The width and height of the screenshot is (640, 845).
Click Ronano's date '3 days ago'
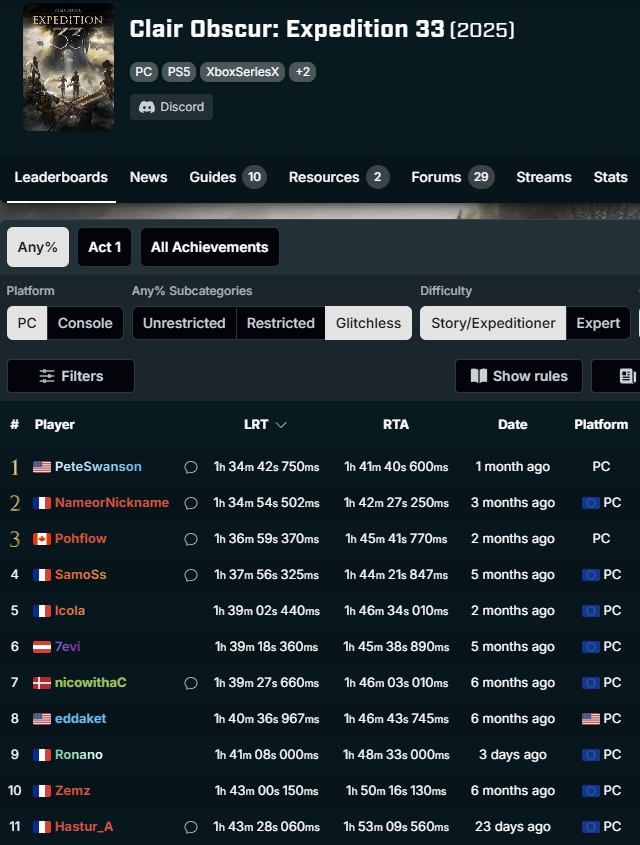(x=512, y=754)
